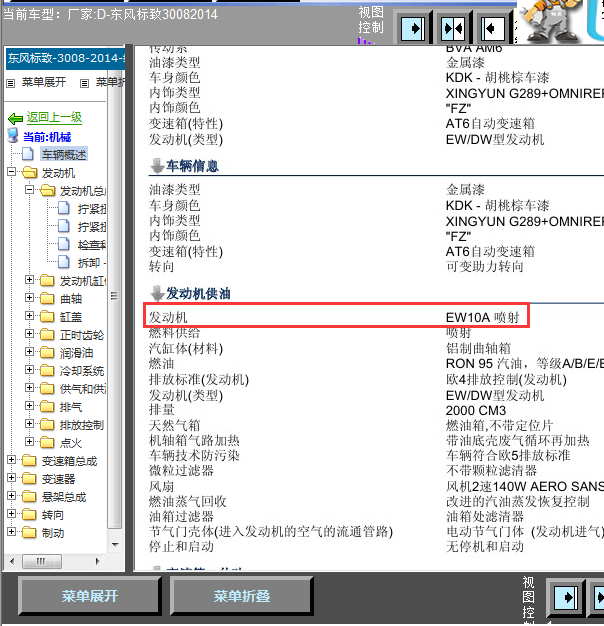Screen dimensions: 604x626
Task: Click the 变速器 folder icon
Action: (x=29, y=478)
